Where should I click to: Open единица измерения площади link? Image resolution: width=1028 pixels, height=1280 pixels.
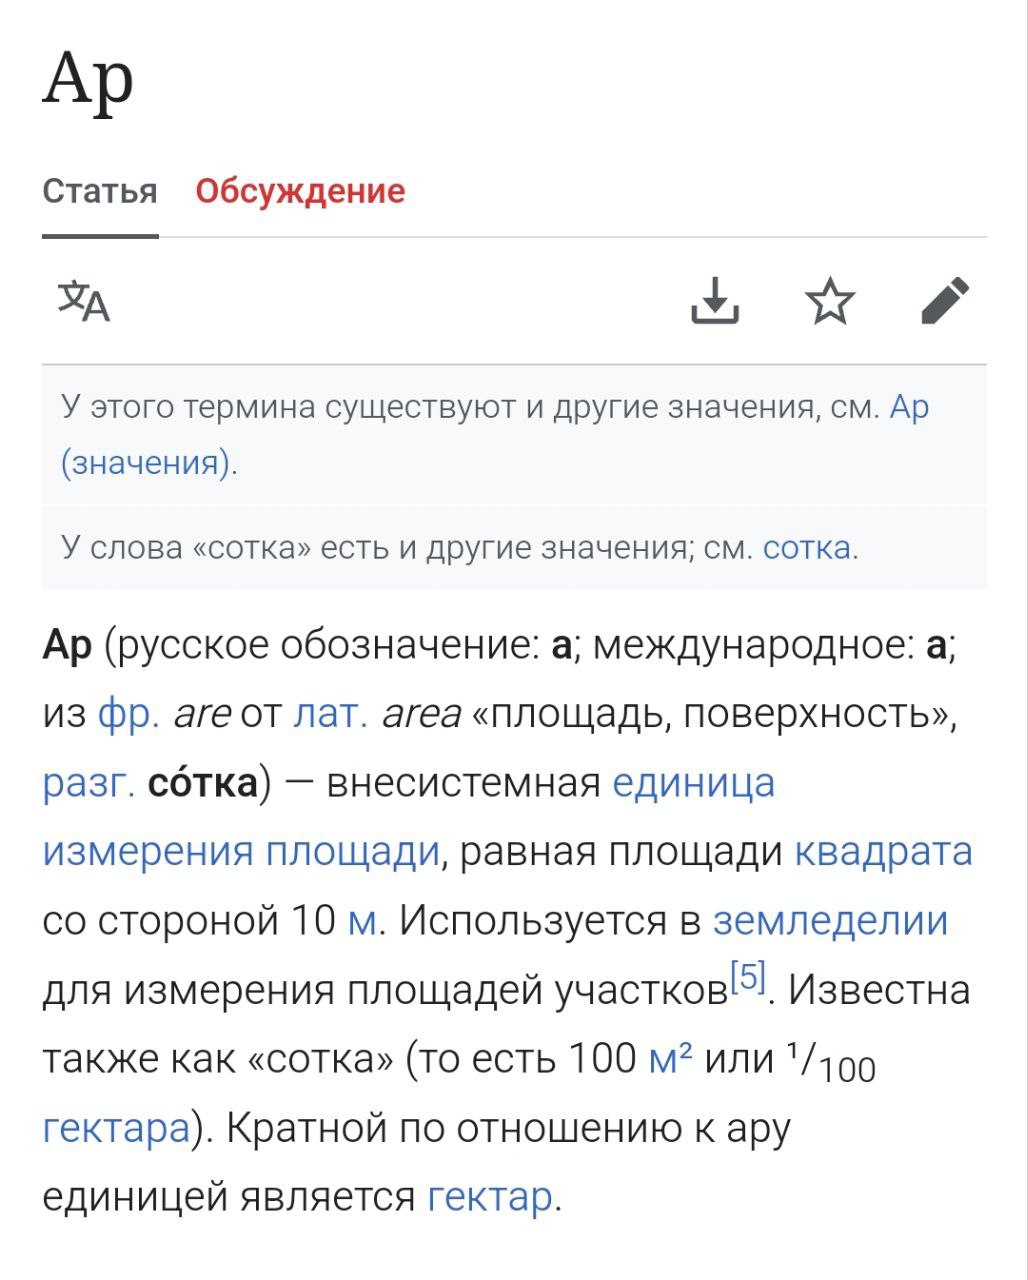click(241, 851)
